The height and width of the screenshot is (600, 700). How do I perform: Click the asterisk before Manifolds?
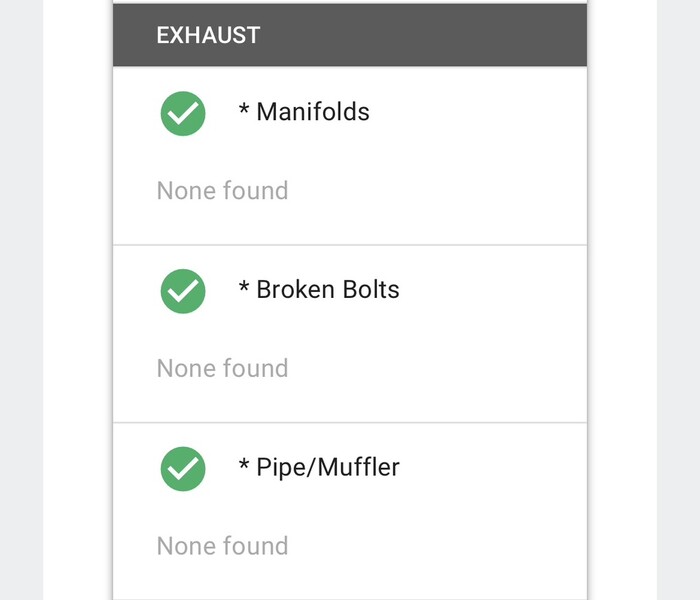[x=243, y=110]
